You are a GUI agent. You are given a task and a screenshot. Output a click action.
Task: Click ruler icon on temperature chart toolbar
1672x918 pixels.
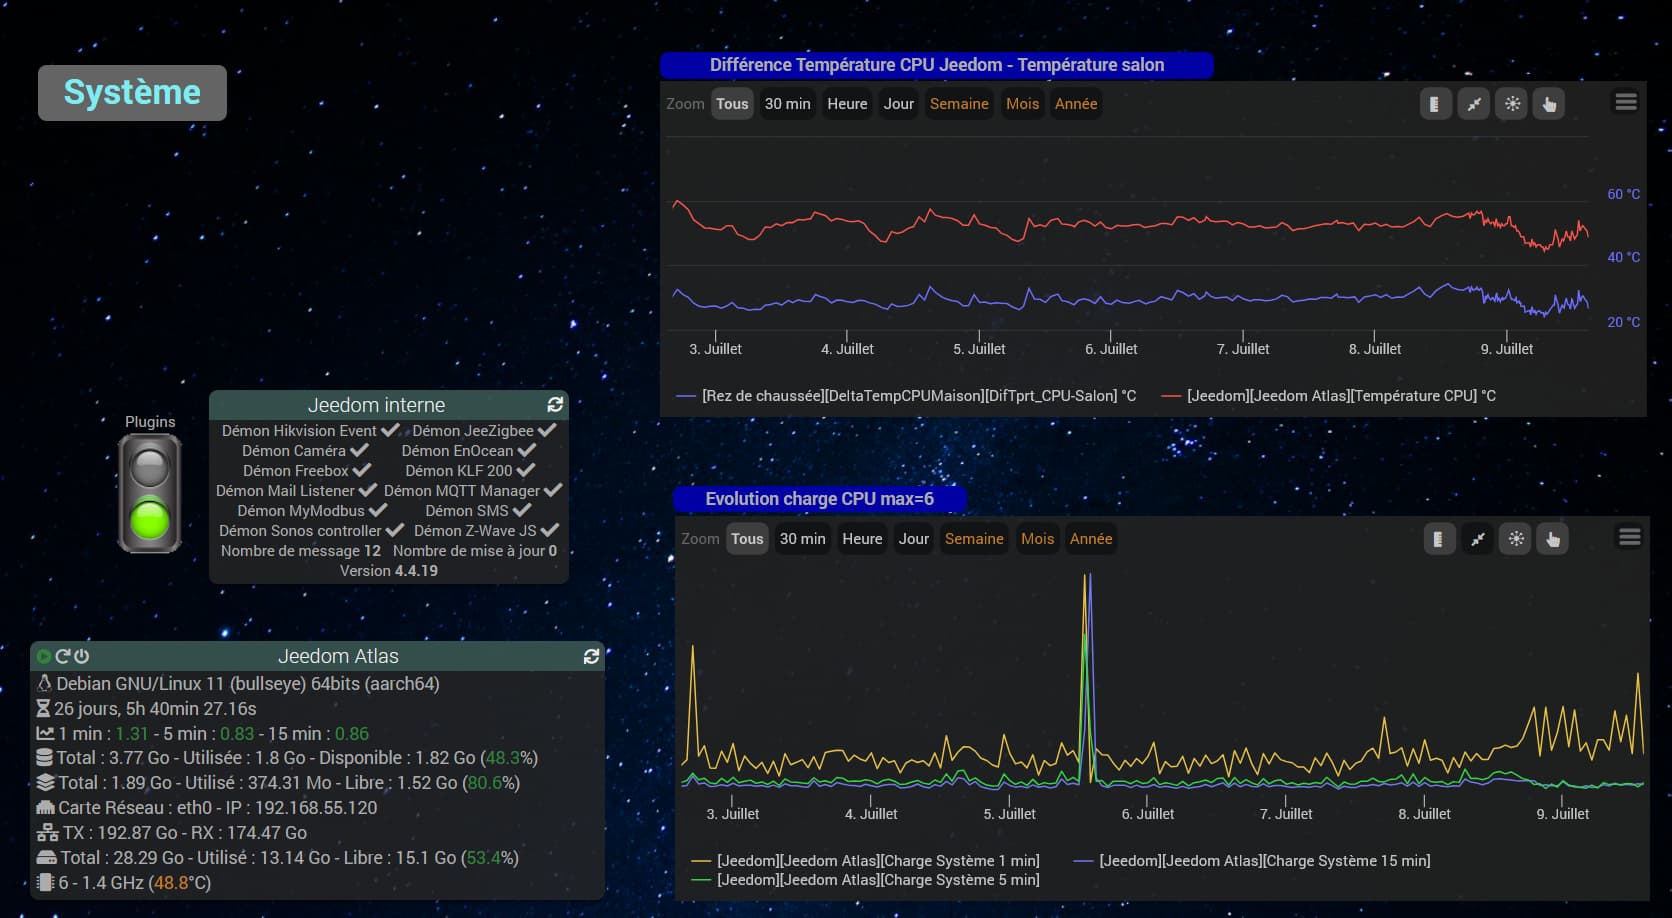pyautogui.click(x=1435, y=104)
